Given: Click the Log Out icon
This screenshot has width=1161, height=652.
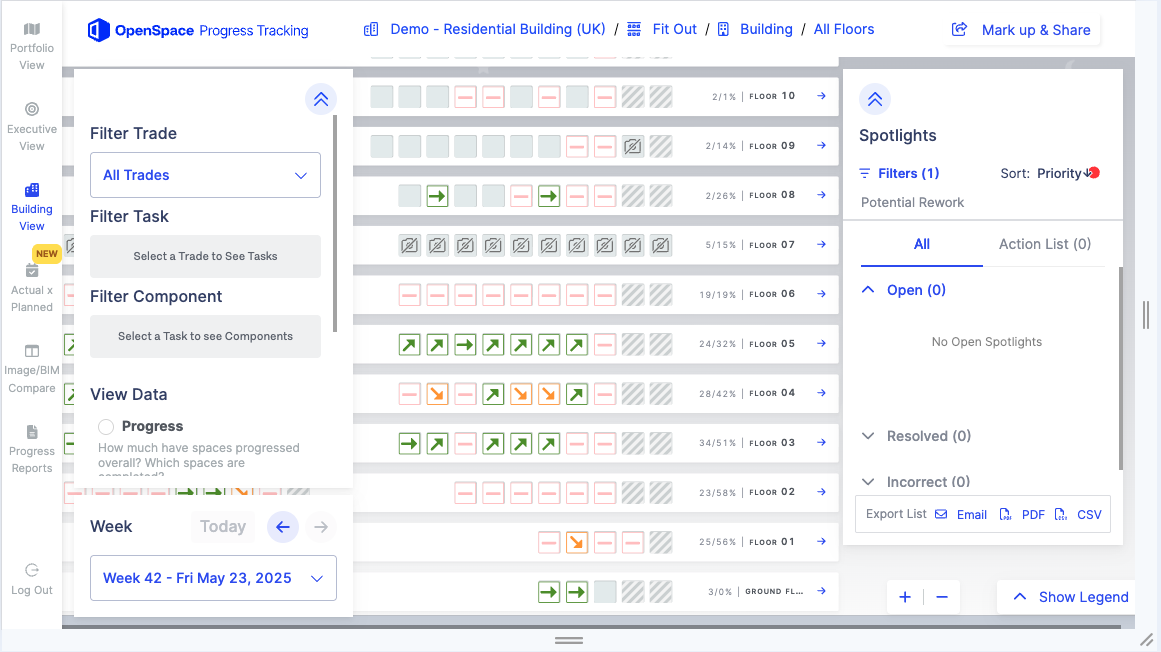Looking at the screenshot, I should click(31, 570).
